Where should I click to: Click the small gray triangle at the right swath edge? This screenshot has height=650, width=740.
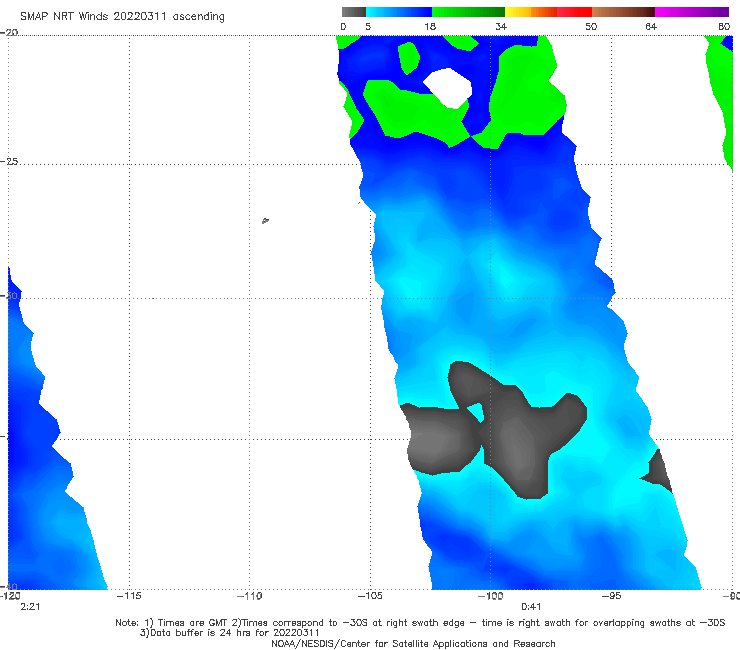pos(657,471)
